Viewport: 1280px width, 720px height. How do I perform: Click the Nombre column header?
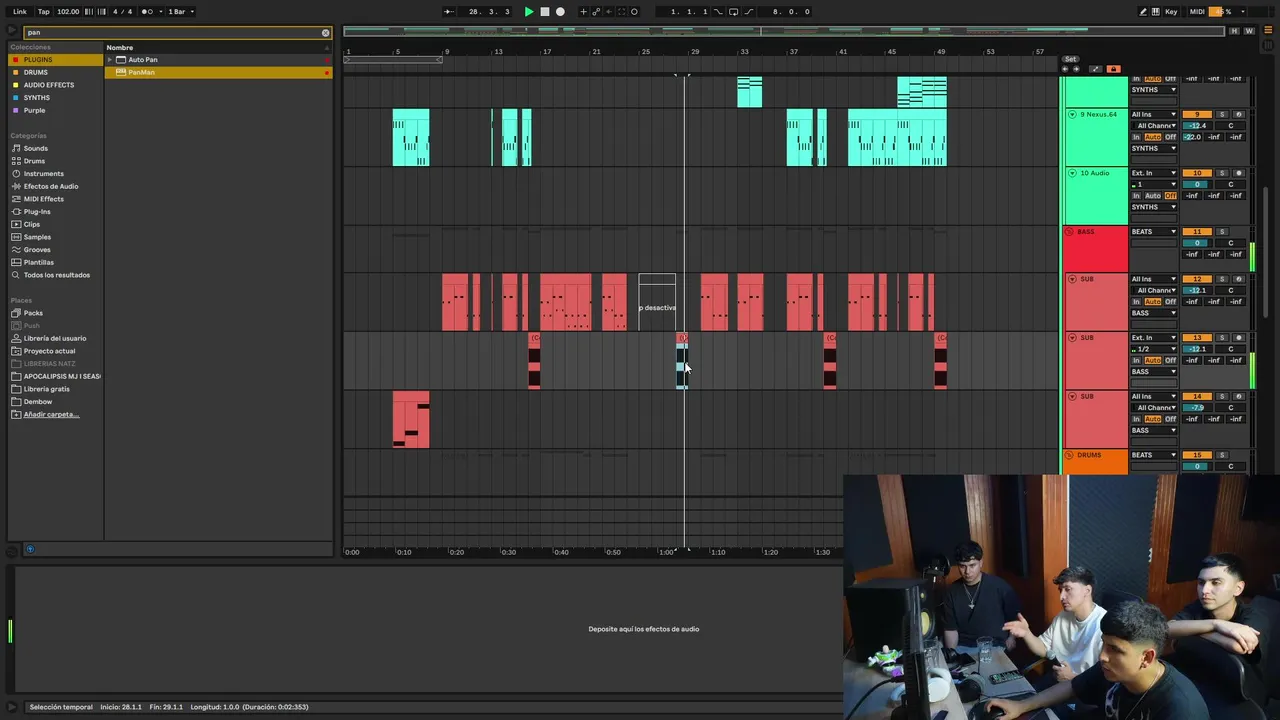(120, 47)
